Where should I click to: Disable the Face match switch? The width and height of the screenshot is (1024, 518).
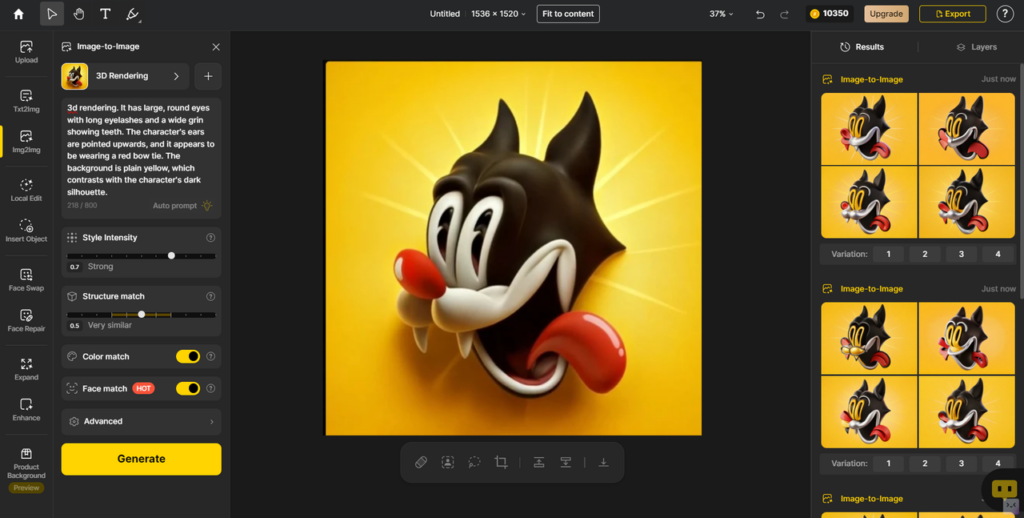[x=187, y=388]
